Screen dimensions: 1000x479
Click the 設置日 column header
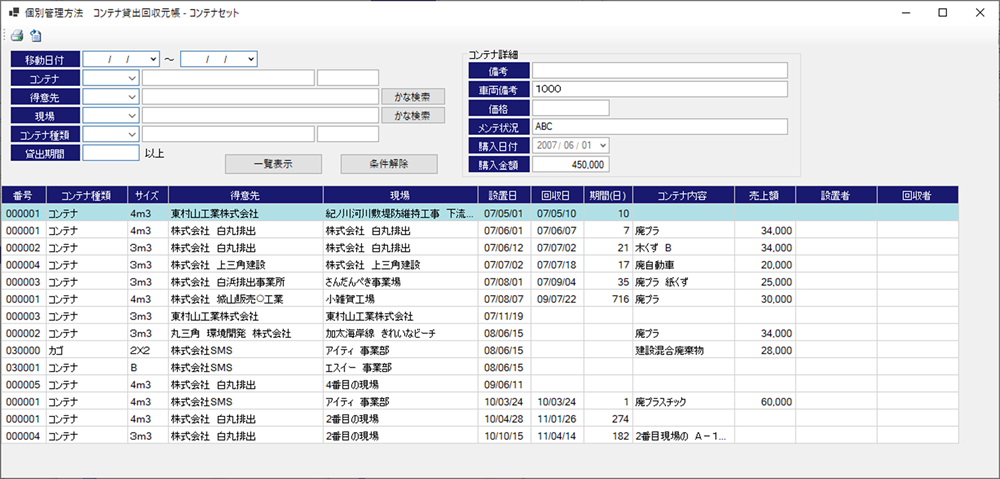click(x=504, y=196)
